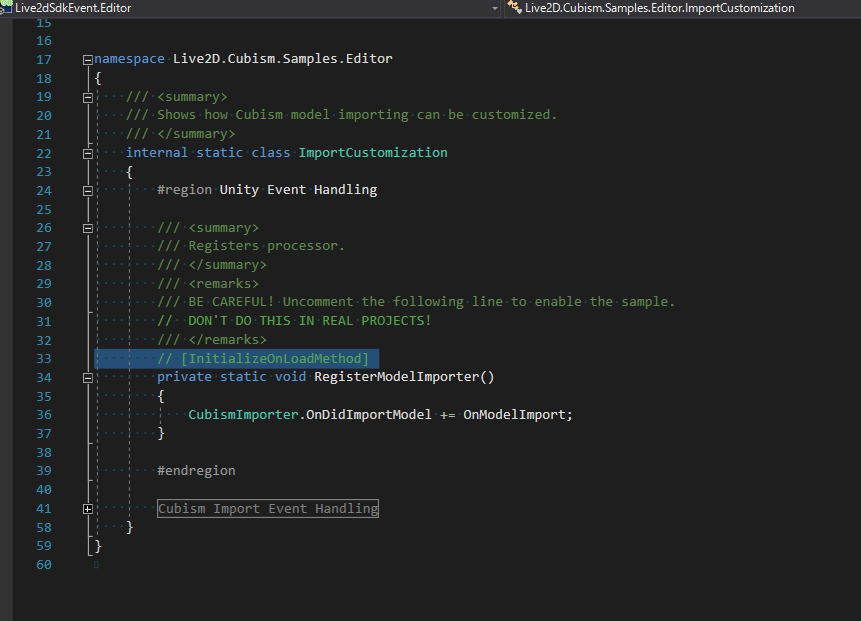Screen dimensions: 861x621
Task: Click the Shows how Cubism model importing comment
Action: click(x=342, y=115)
